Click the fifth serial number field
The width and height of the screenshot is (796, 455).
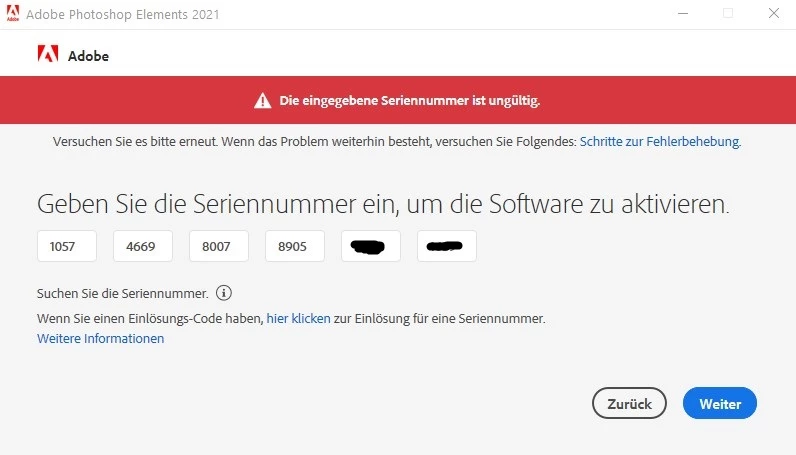tap(371, 246)
